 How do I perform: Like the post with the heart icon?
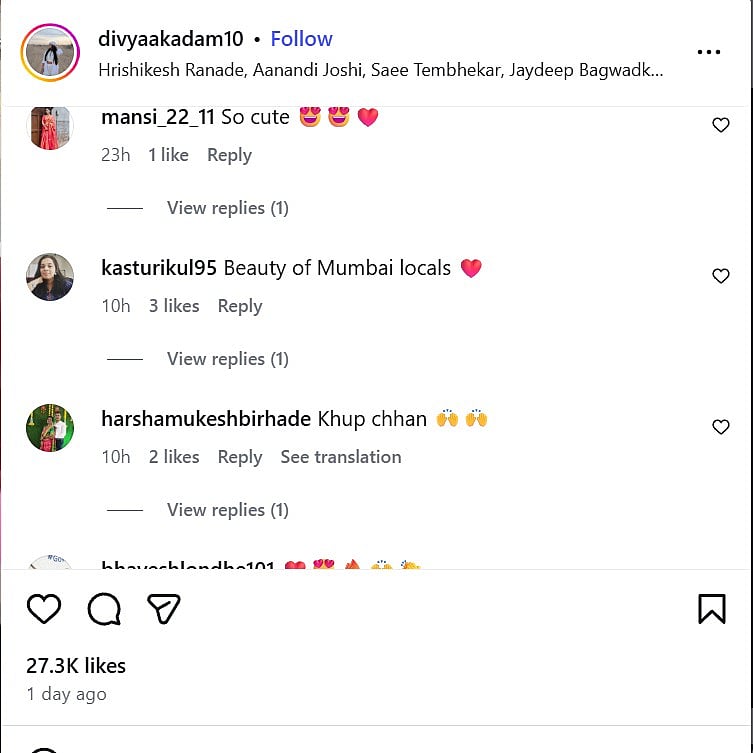click(44, 608)
